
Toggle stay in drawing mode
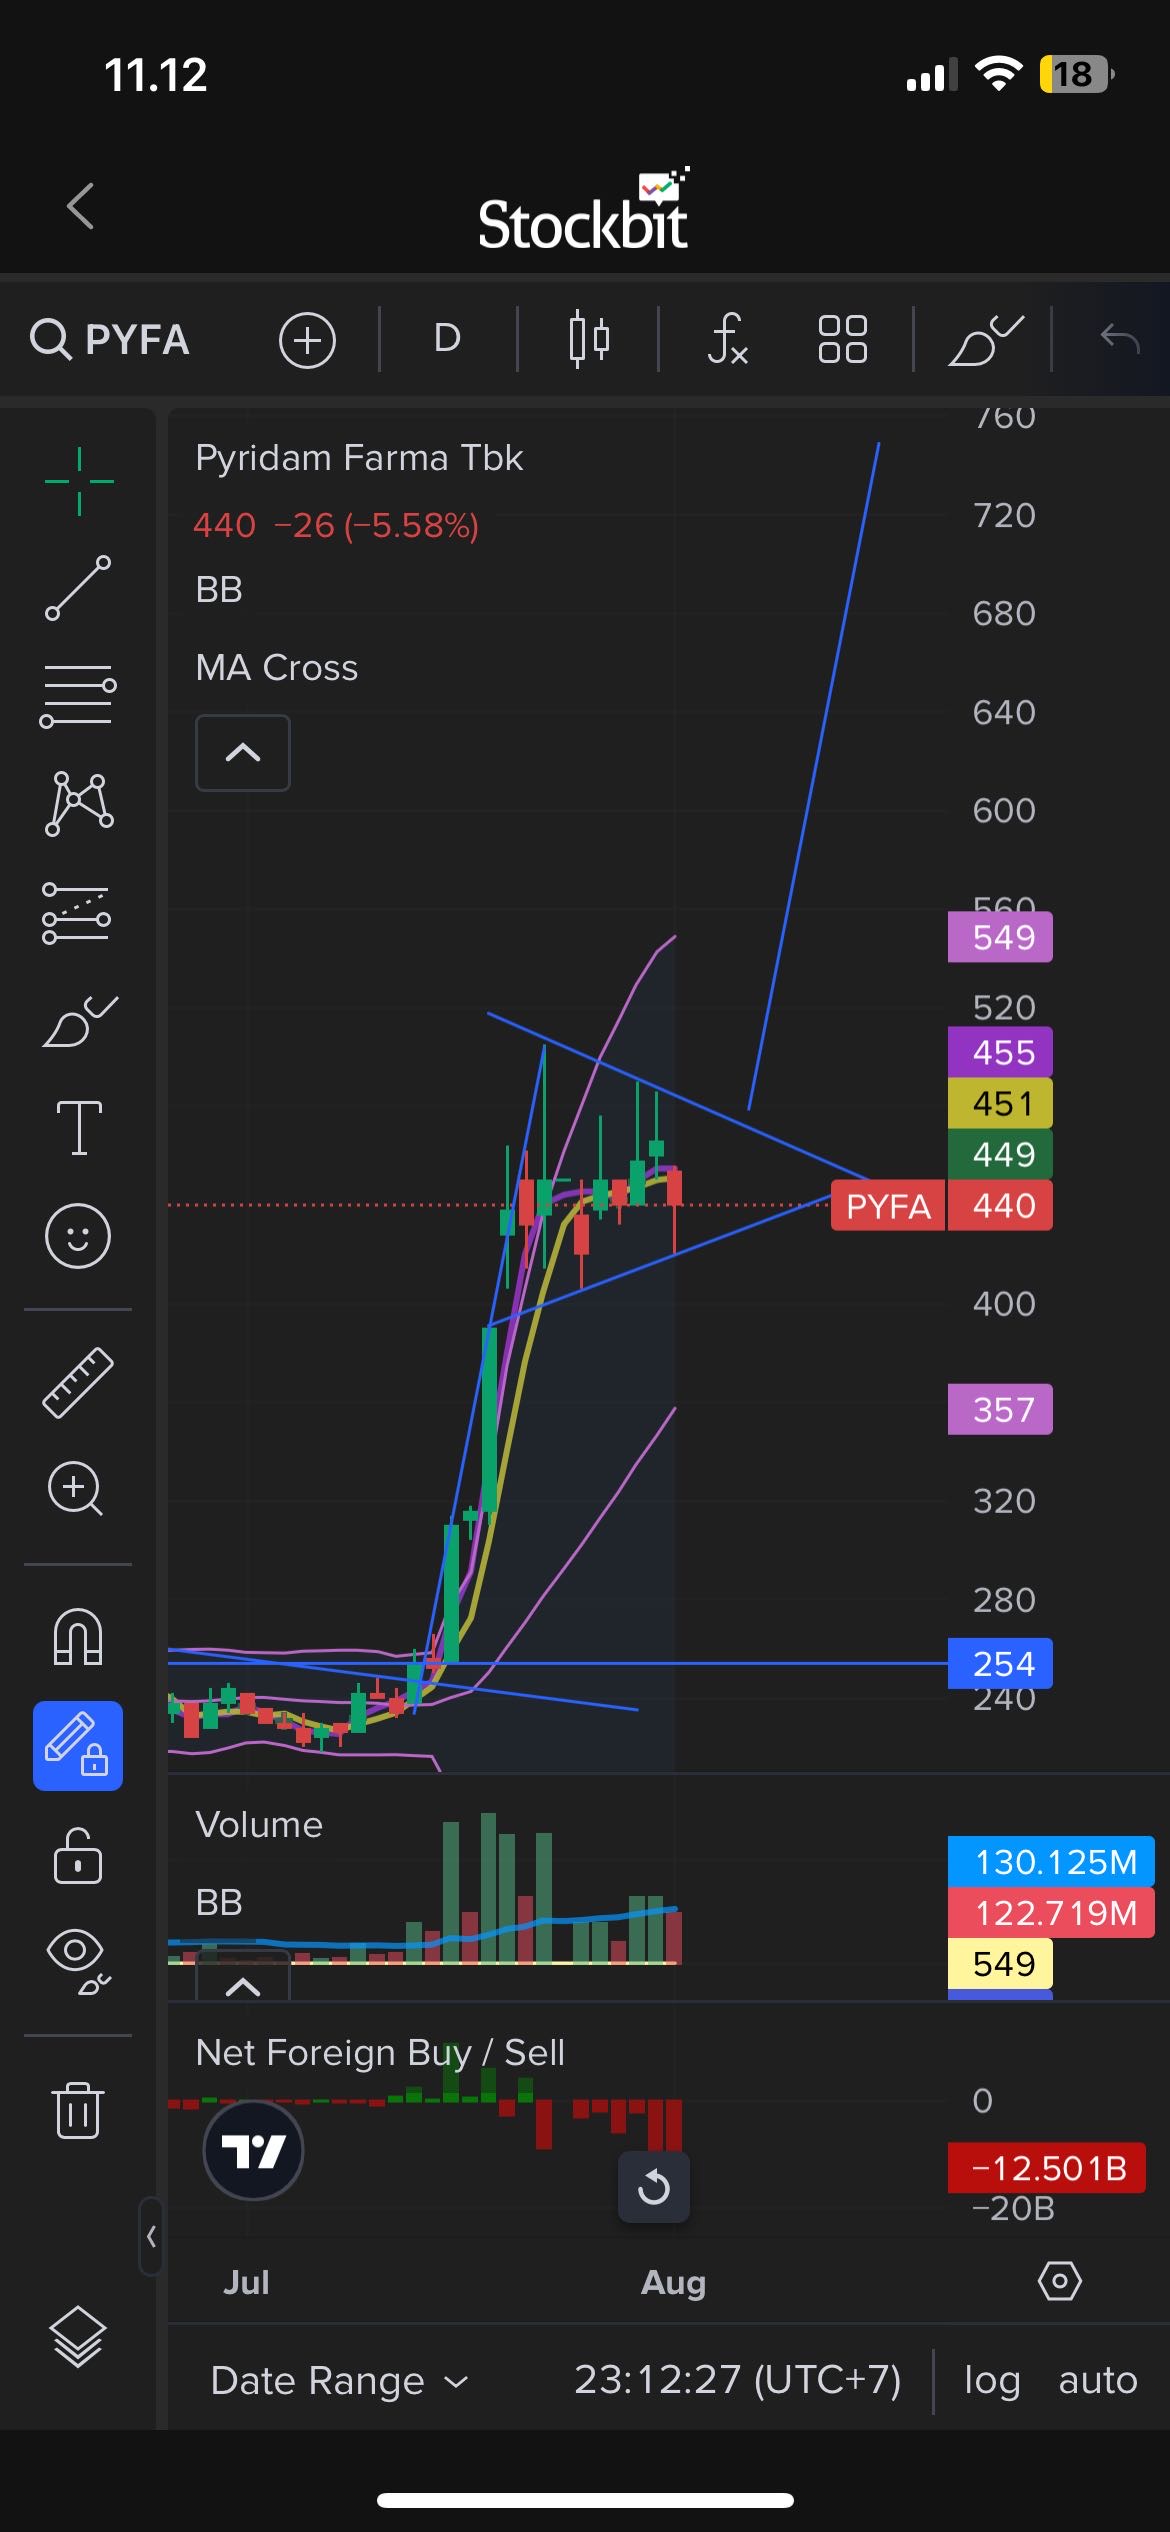(x=78, y=1746)
